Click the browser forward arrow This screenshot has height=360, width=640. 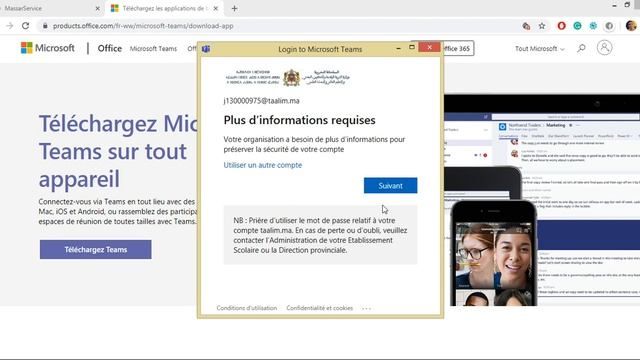click(9, 26)
